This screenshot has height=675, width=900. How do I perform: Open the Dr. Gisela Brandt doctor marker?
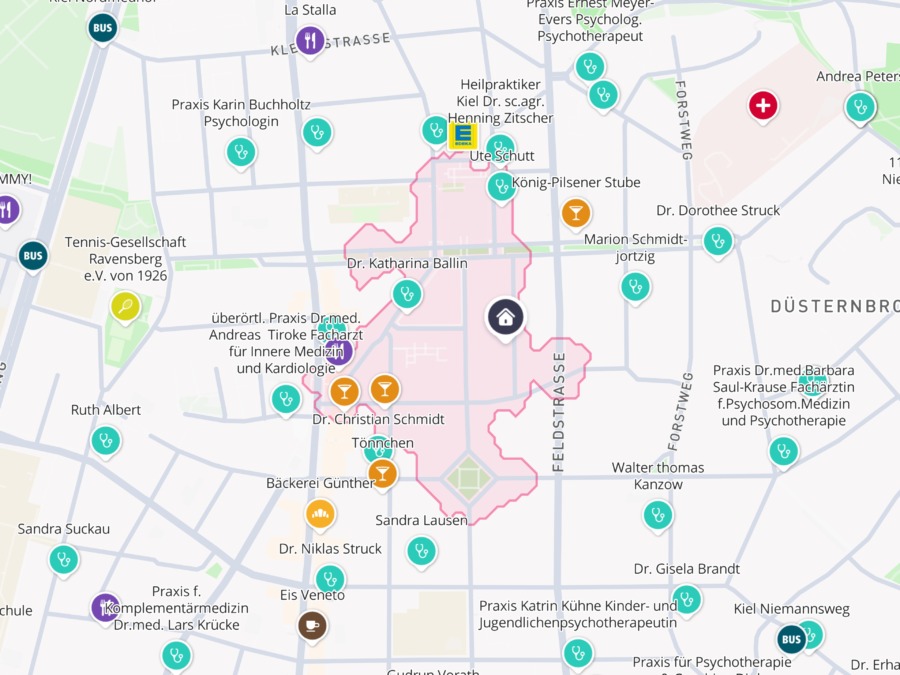[686, 600]
